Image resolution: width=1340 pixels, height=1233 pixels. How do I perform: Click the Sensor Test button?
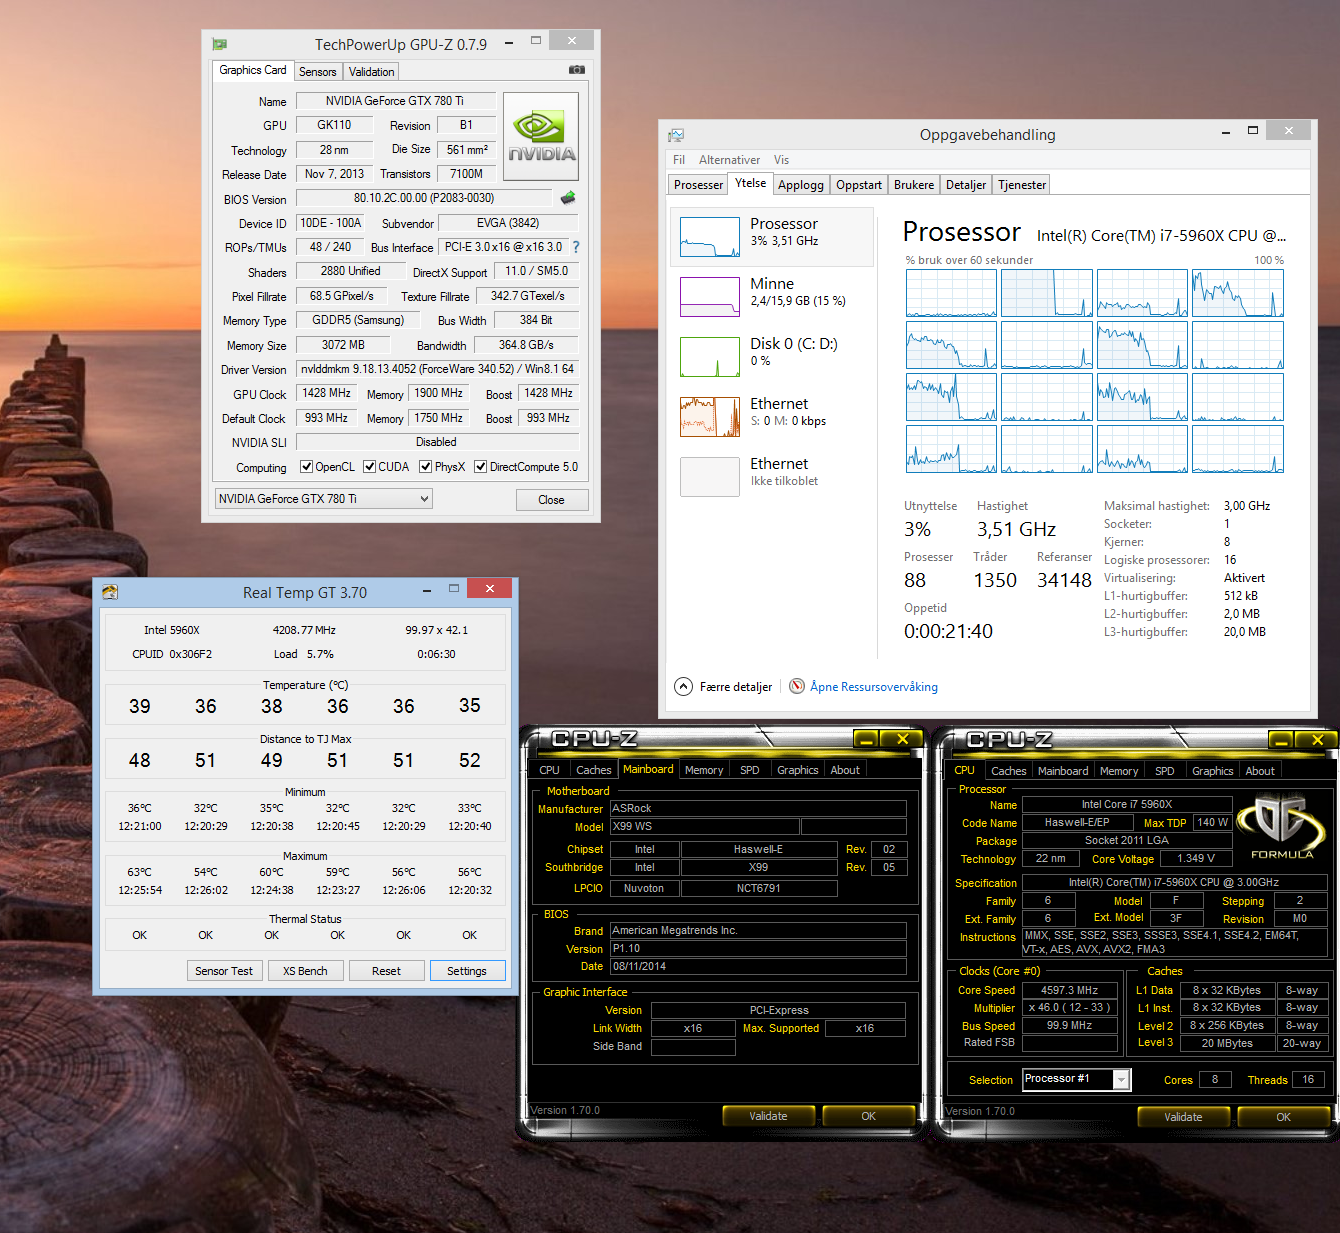pos(224,971)
